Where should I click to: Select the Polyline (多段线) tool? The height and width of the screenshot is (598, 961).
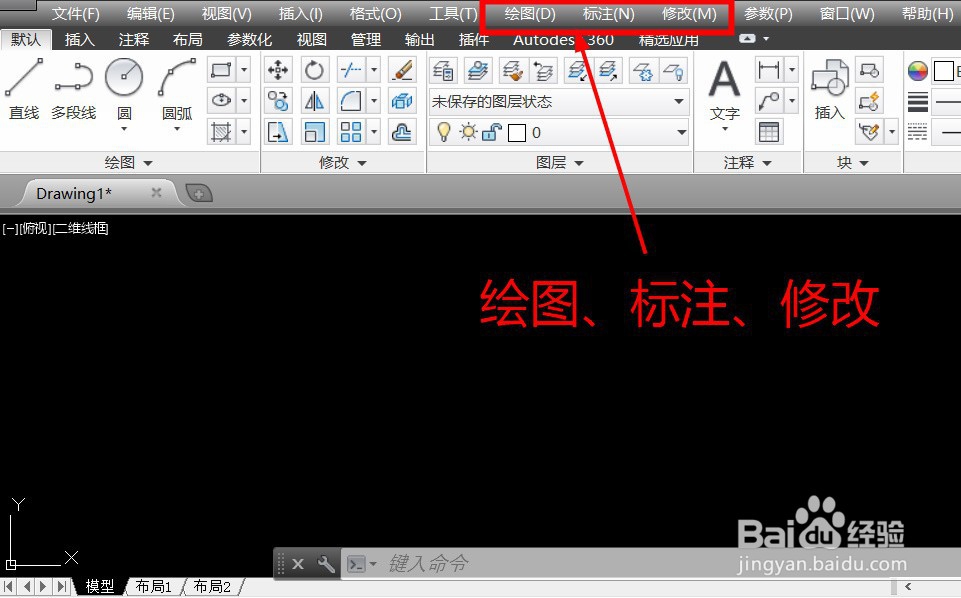74,89
